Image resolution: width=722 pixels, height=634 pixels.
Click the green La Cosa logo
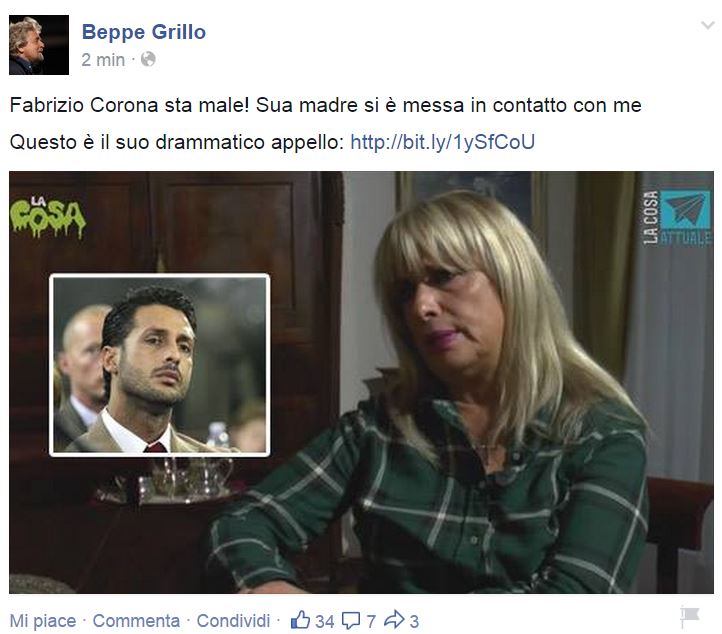pos(48,217)
